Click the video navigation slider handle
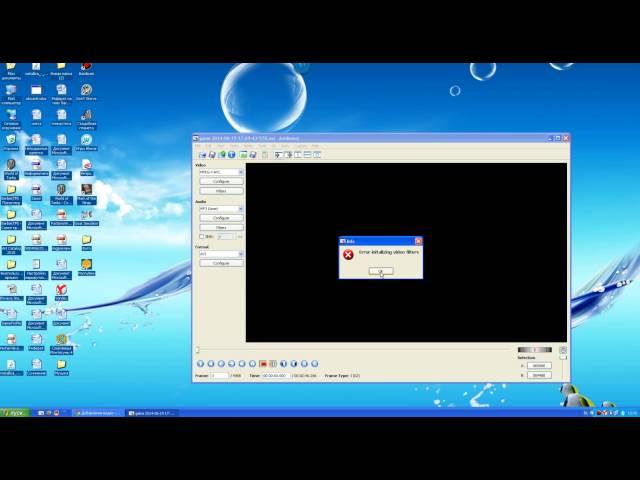This screenshot has width=640, height=480. click(198, 350)
